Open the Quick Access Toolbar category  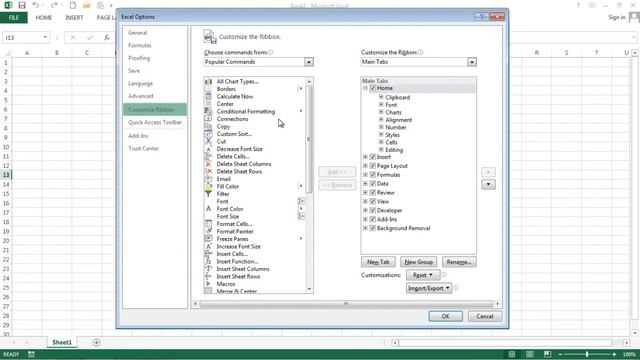[x=155, y=122]
